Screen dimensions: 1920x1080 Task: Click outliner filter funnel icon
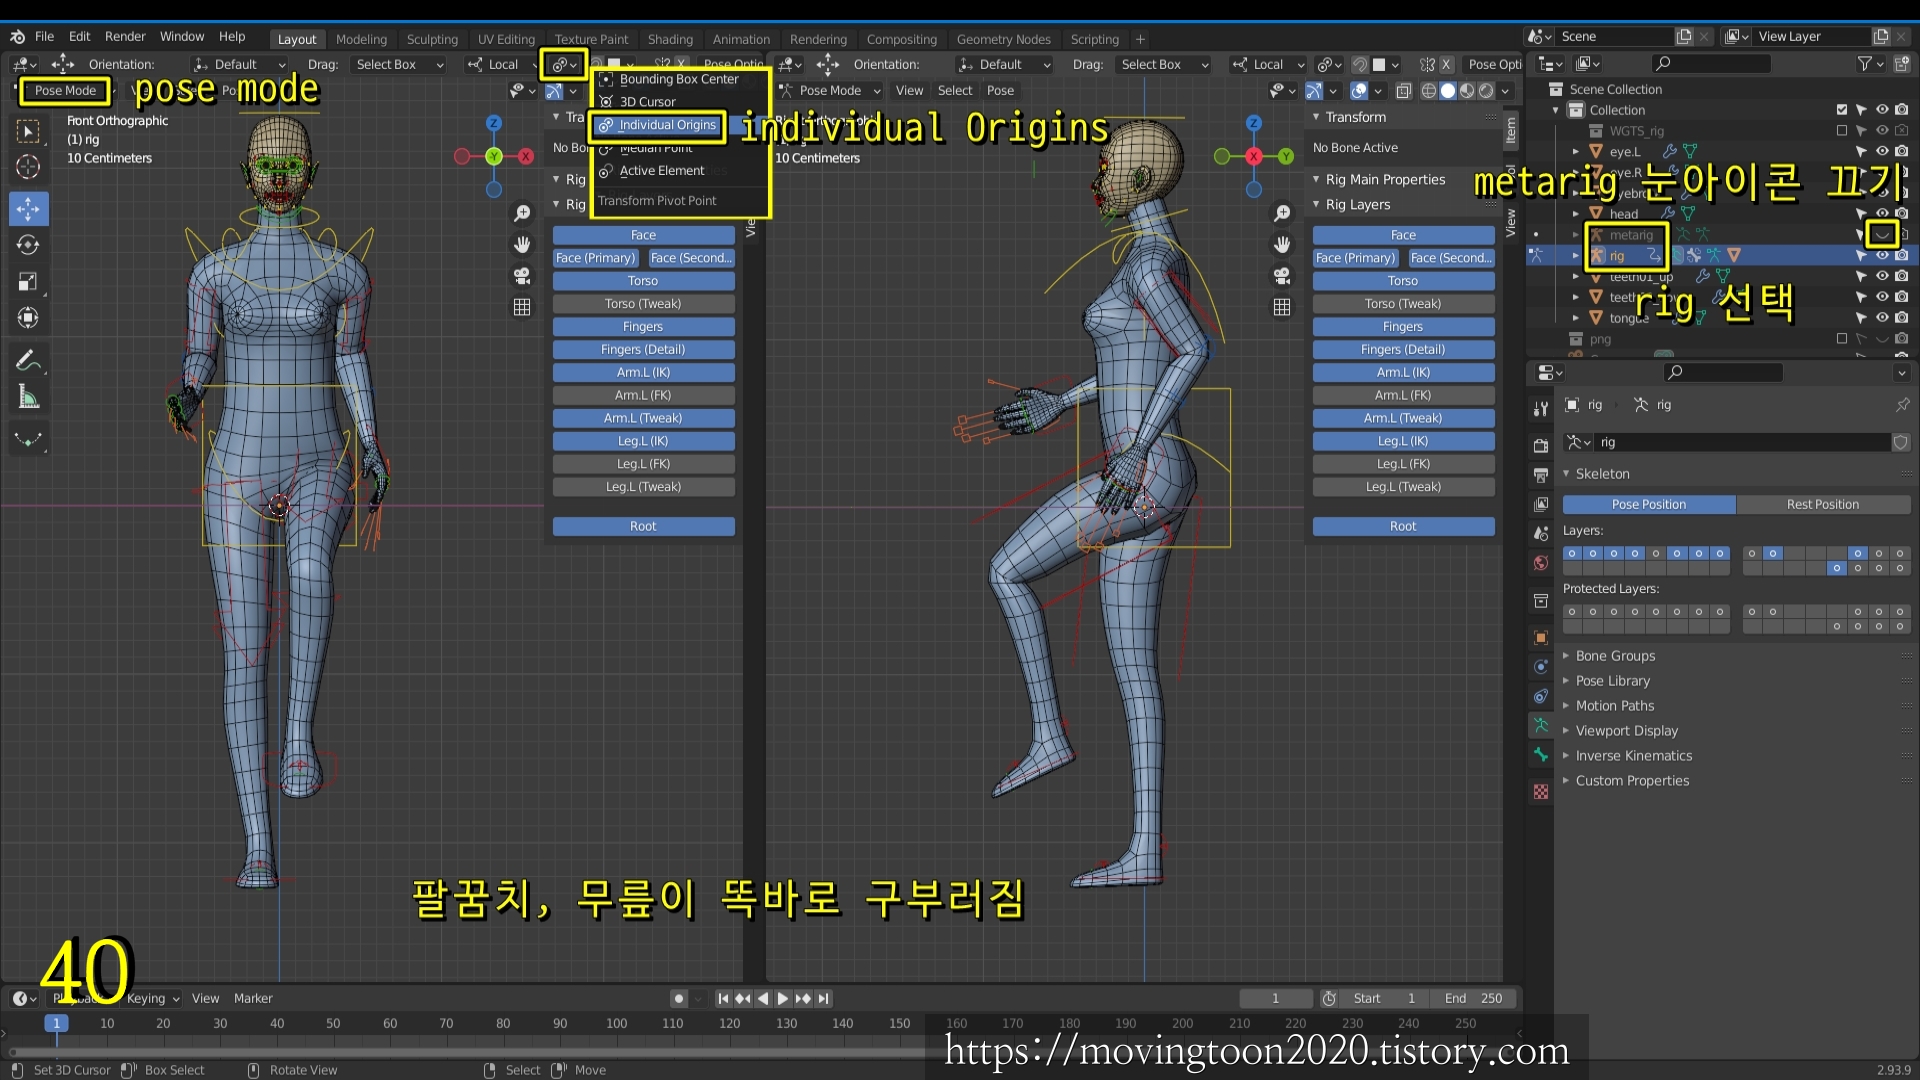coord(1864,63)
